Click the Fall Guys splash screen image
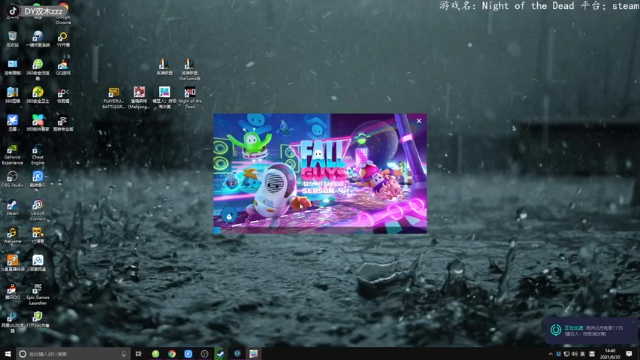 tap(320, 173)
